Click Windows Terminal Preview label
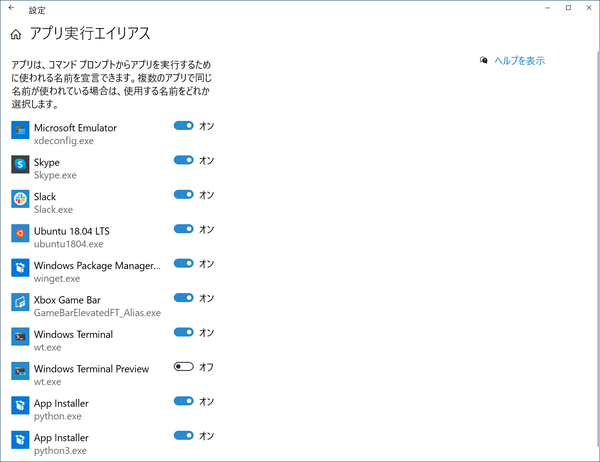The image size is (600, 462). click(91, 369)
